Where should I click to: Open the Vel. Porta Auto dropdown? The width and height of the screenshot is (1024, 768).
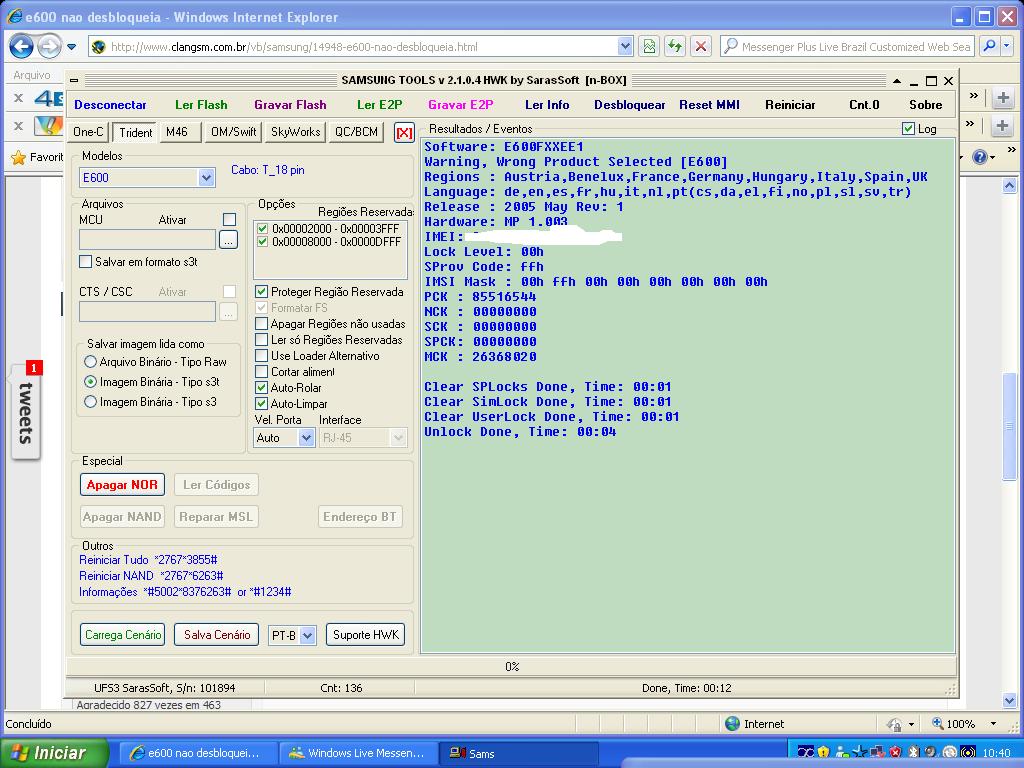(x=306, y=438)
